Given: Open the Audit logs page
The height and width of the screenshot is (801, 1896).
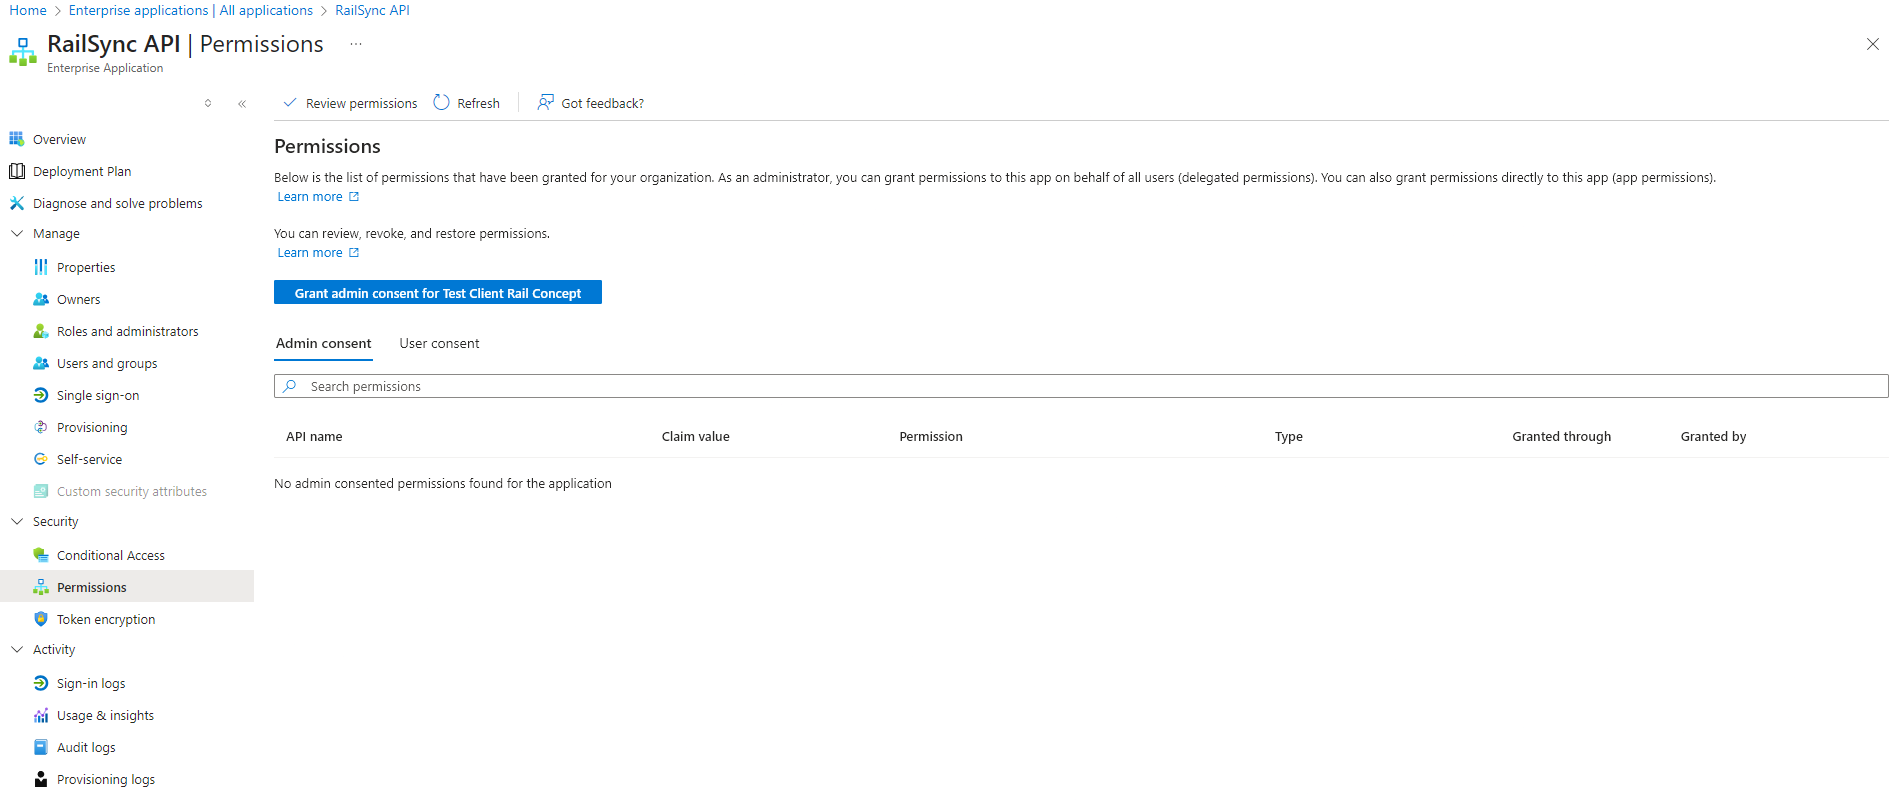Looking at the screenshot, I should pos(86,747).
